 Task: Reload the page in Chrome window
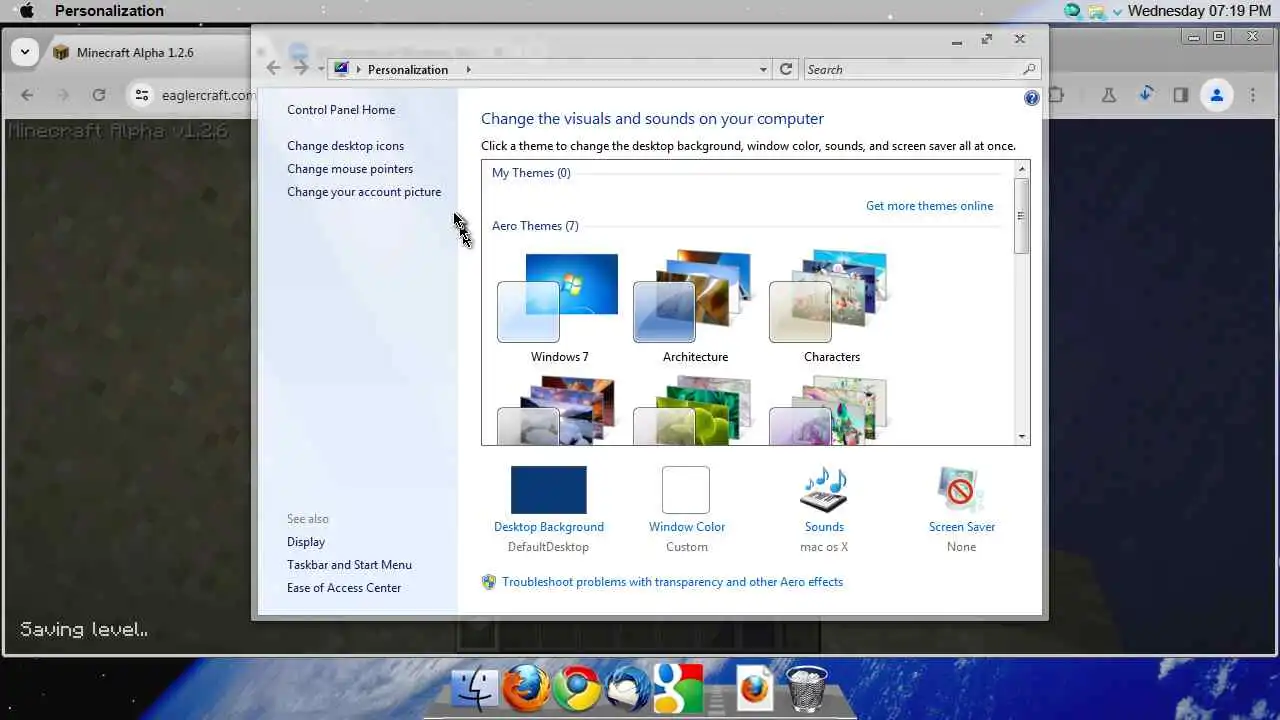tap(98, 95)
